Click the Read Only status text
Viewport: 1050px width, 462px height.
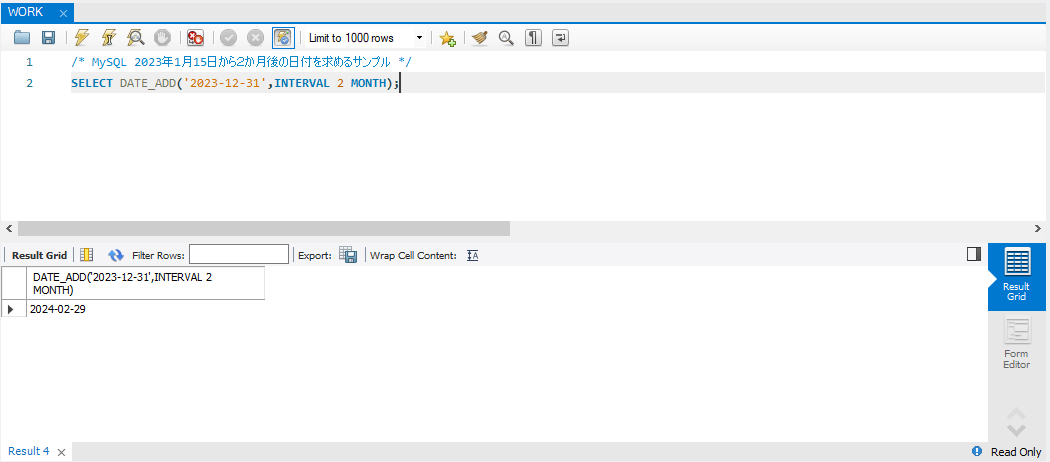pos(1016,452)
